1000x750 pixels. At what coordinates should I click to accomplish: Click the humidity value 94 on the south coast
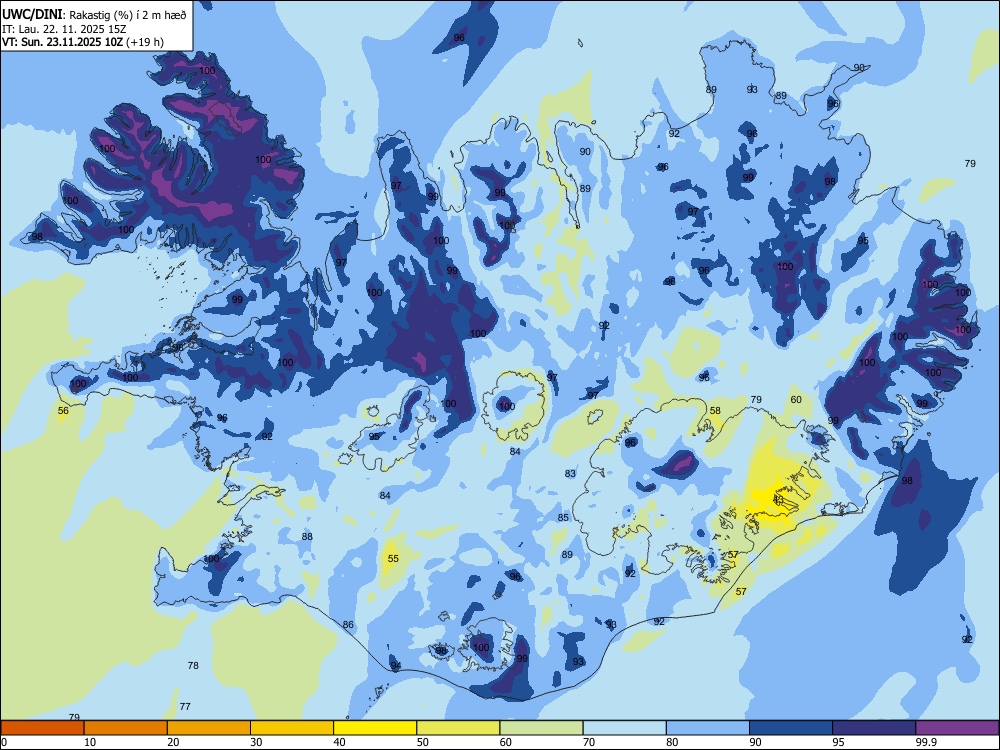pyautogui.click(x=396, y=666)
